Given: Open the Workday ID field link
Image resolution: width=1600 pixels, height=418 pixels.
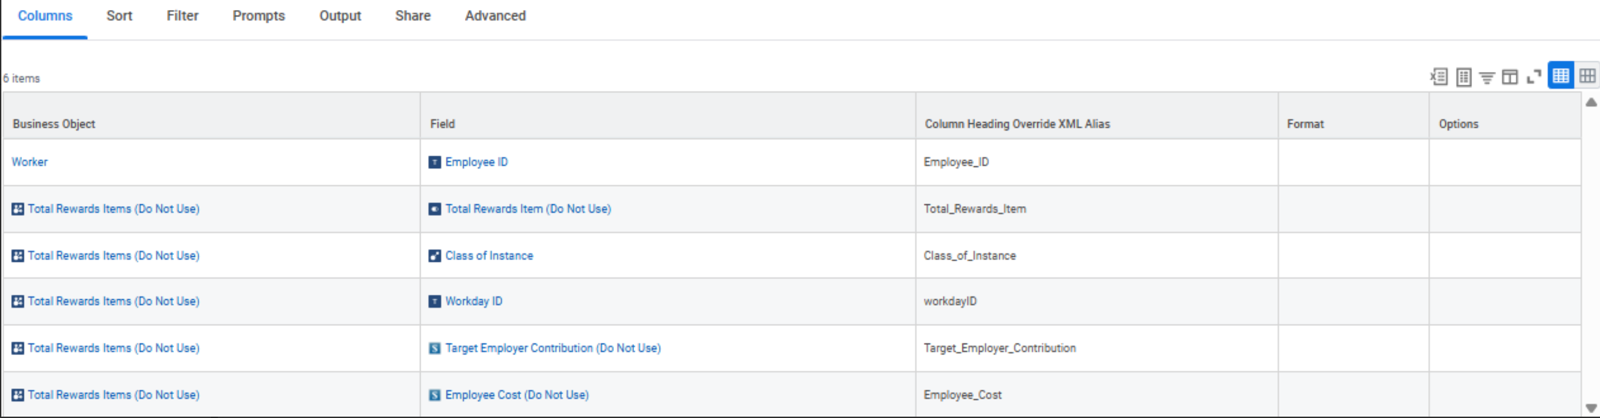Looking at the screenshot, I should point(474,301).
